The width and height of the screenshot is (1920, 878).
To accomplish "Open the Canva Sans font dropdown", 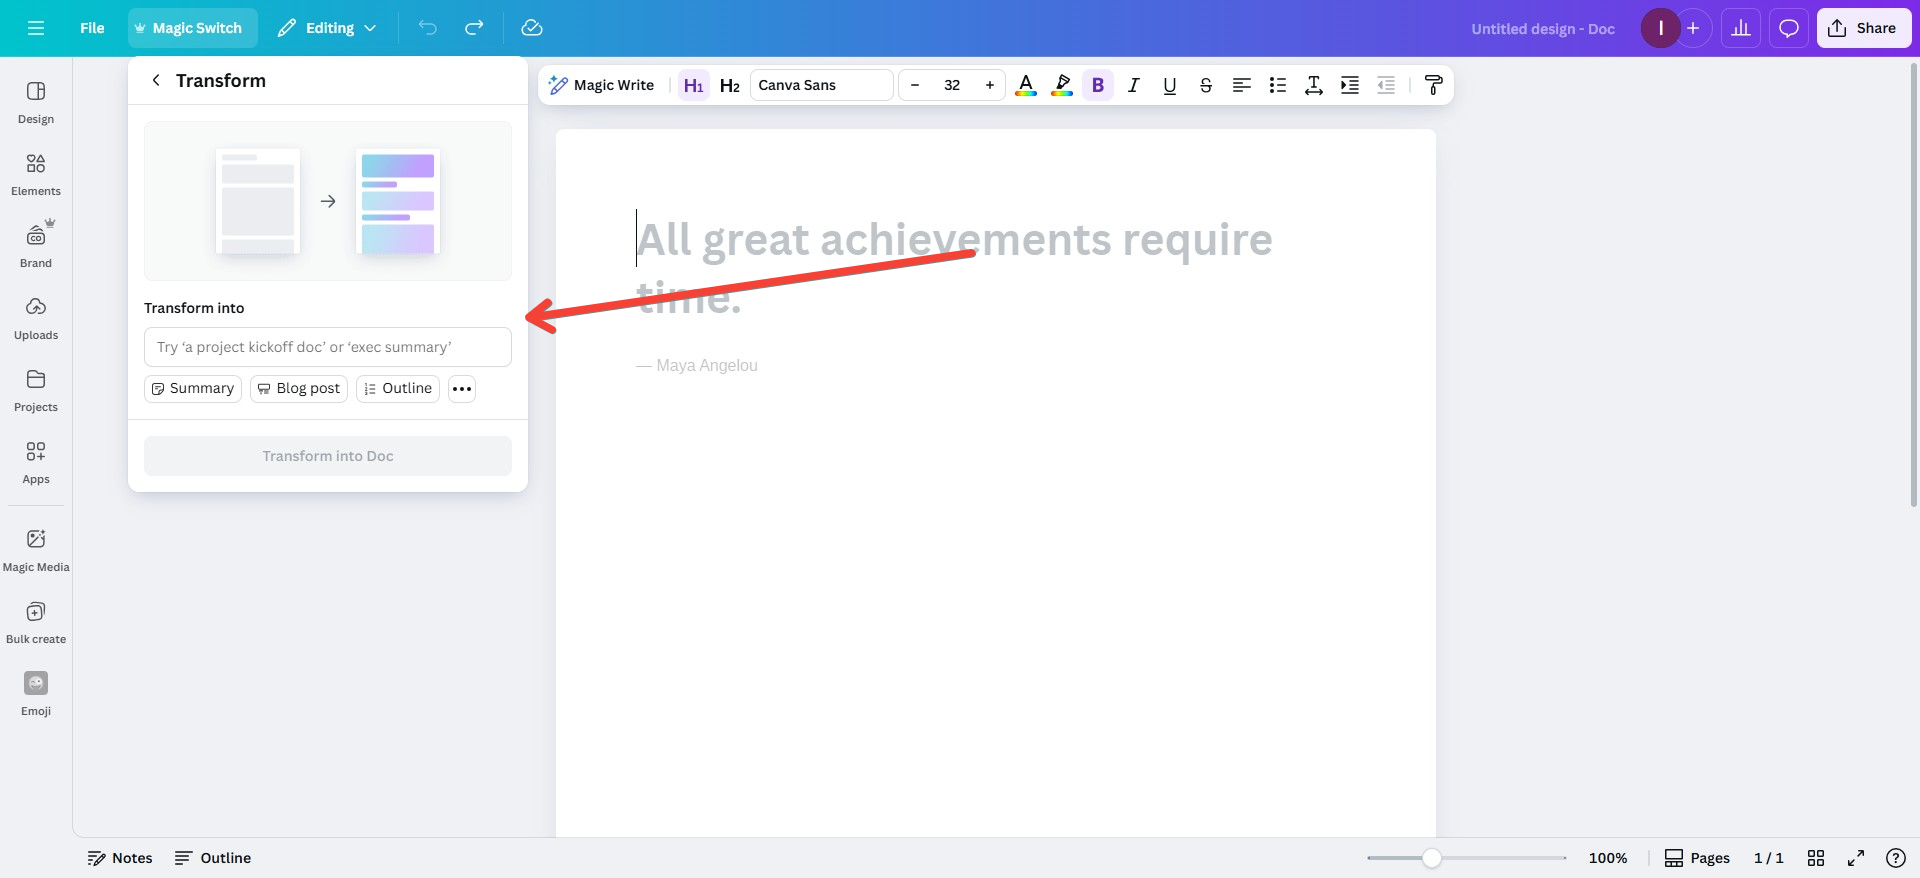I will pyautogui.click(x=821, y=85).
